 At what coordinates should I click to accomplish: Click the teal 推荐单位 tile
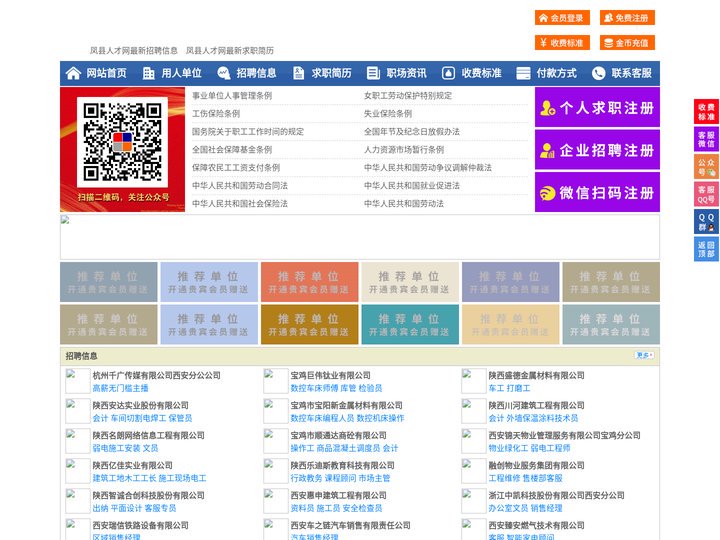tap(410, 324)
